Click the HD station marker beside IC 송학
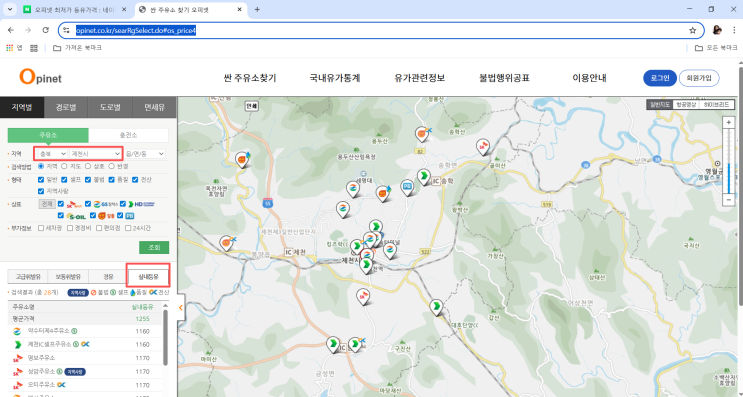The width and height of the screenshot is (743, 397). [x=424, y=176]
